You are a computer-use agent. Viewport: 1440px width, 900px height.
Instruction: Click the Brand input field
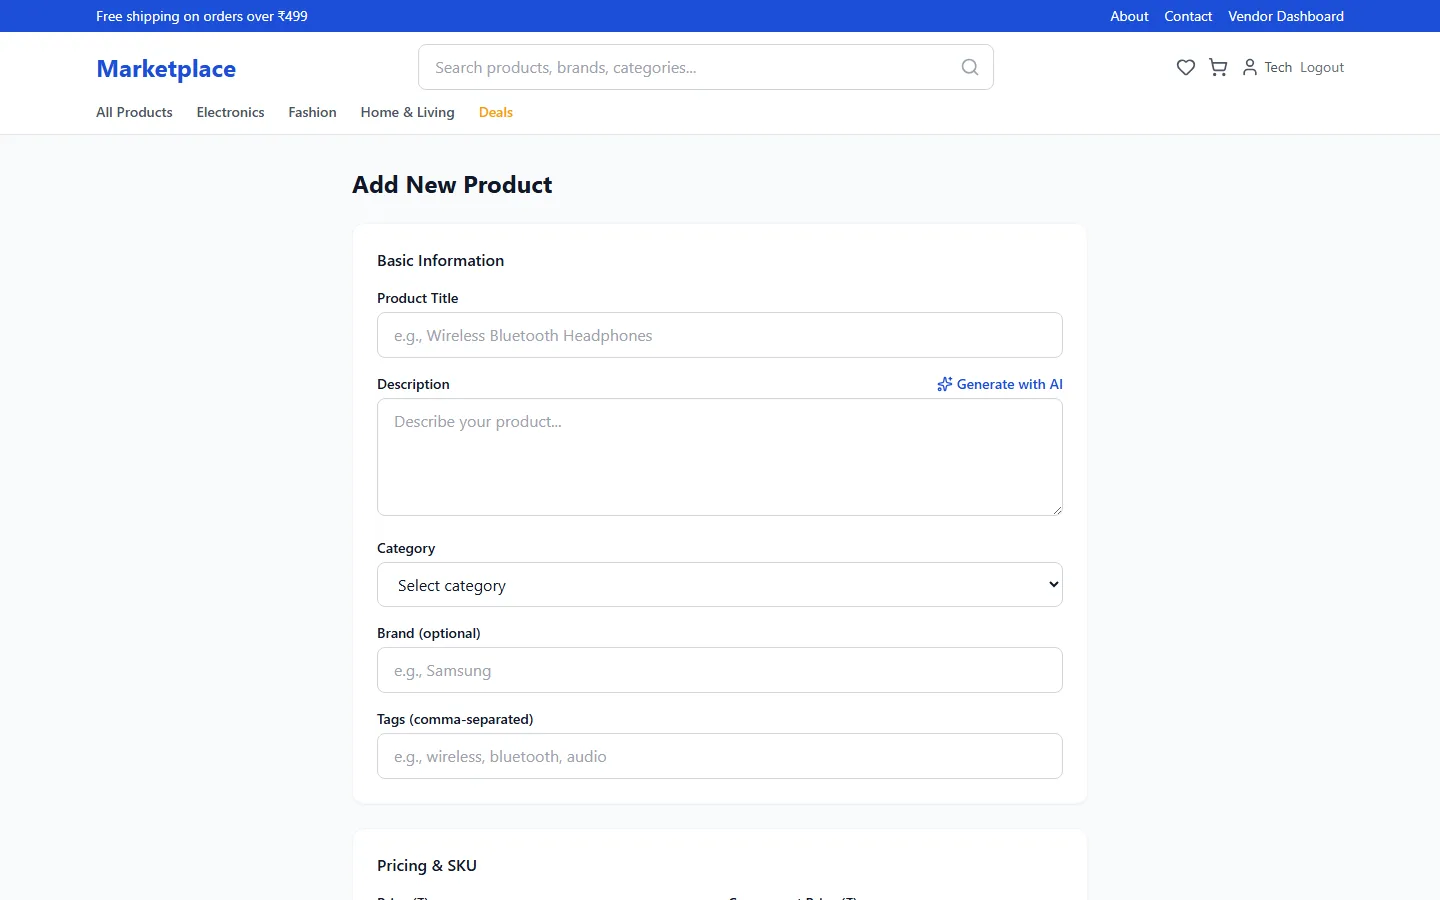[x=720, y=670]
